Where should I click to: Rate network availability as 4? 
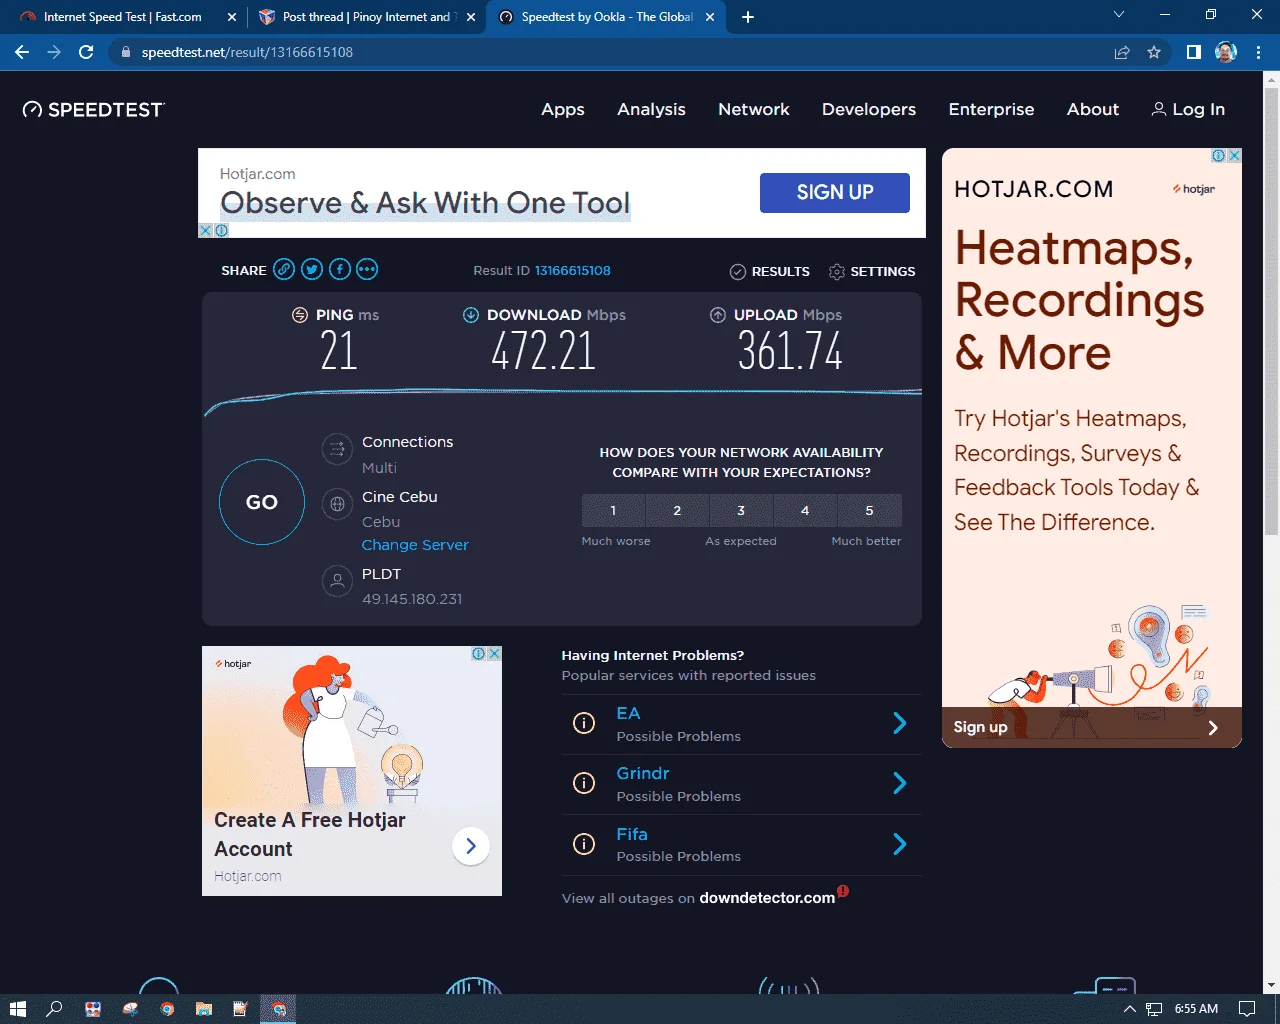click(x=805, y=510)
